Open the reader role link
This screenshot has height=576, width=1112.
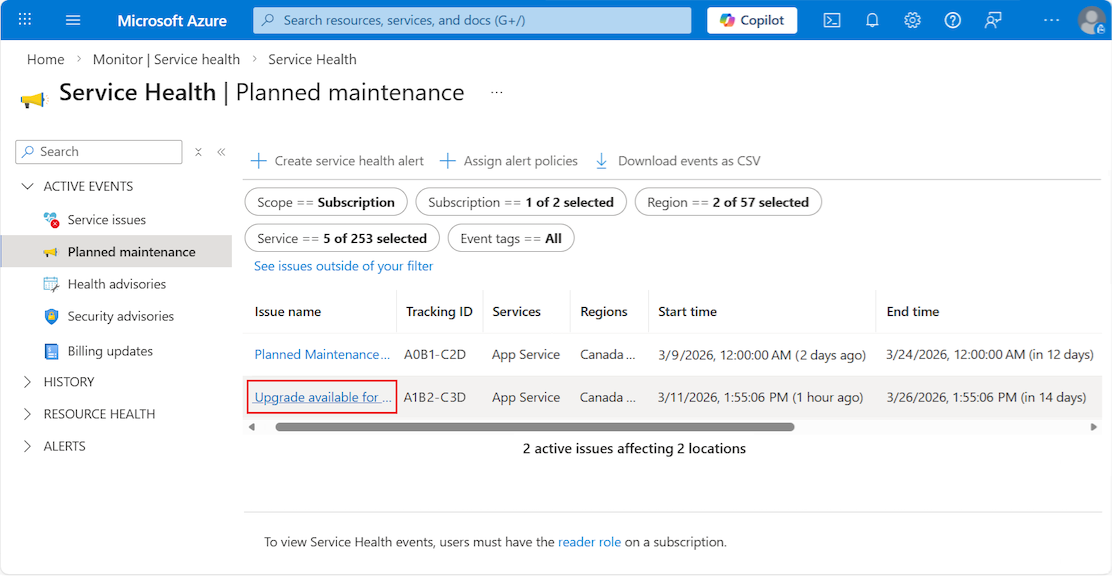pyautogui.click(x=589, y=541)
